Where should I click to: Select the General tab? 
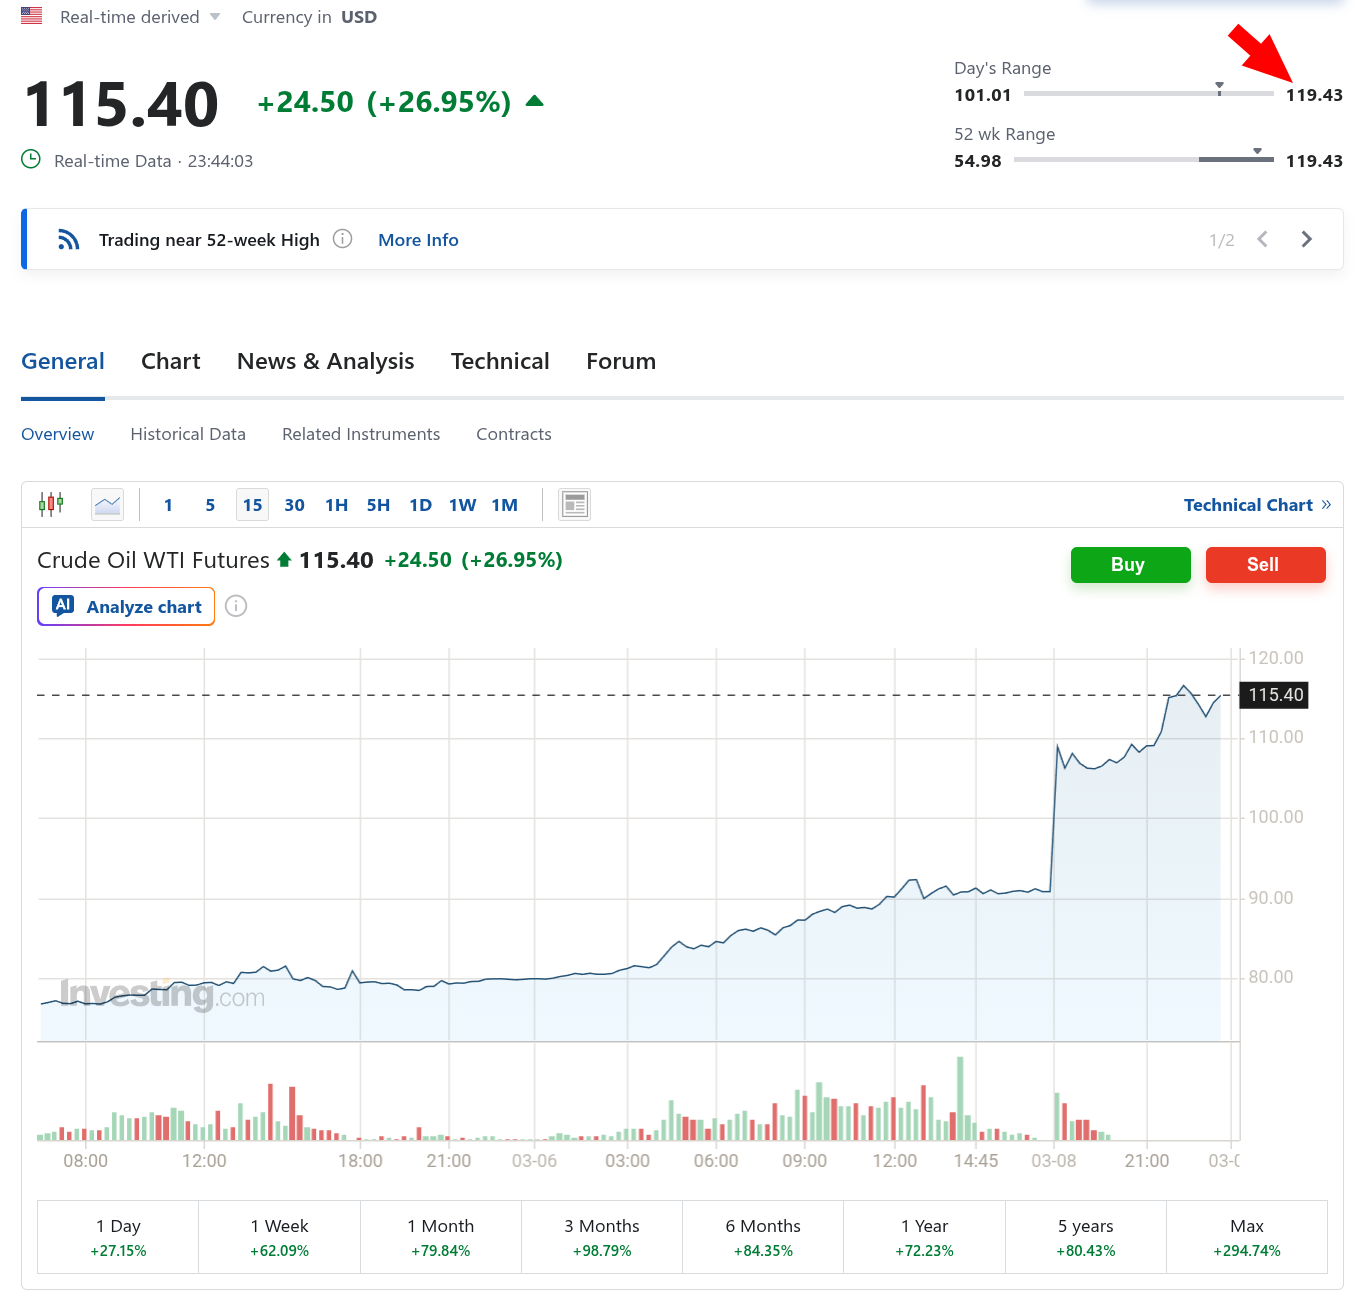(x=63, y=361)
